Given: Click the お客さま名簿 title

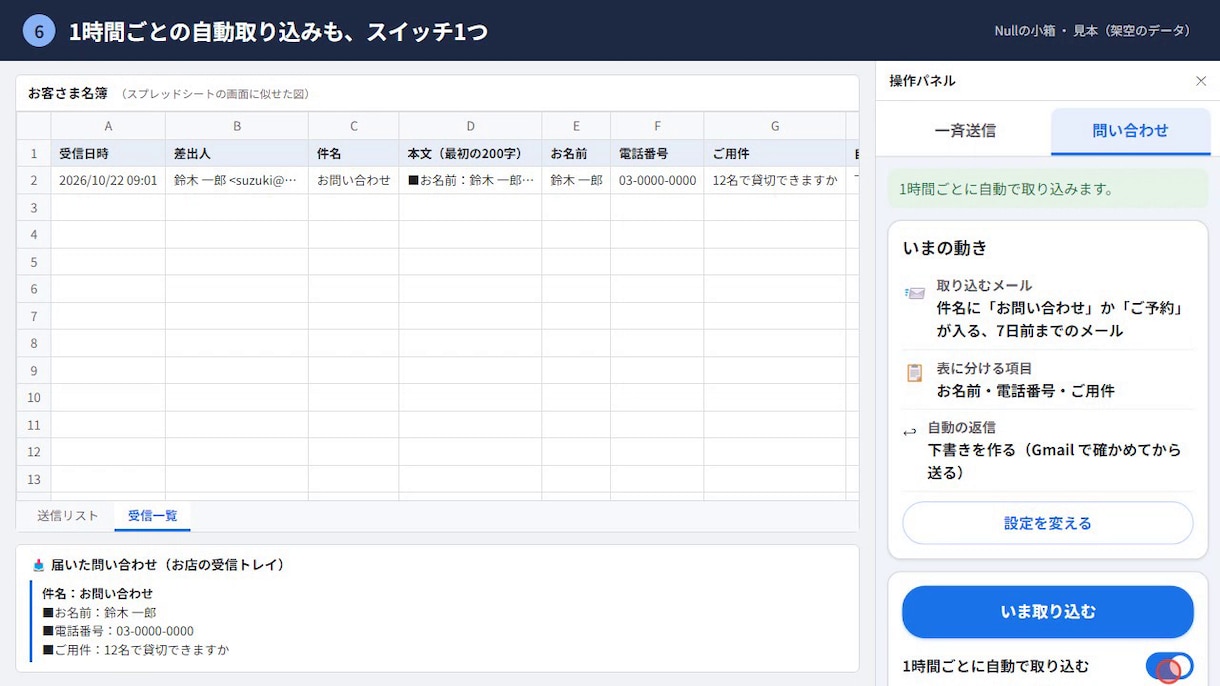Looking at the screenshot, I should click(68, 93).
